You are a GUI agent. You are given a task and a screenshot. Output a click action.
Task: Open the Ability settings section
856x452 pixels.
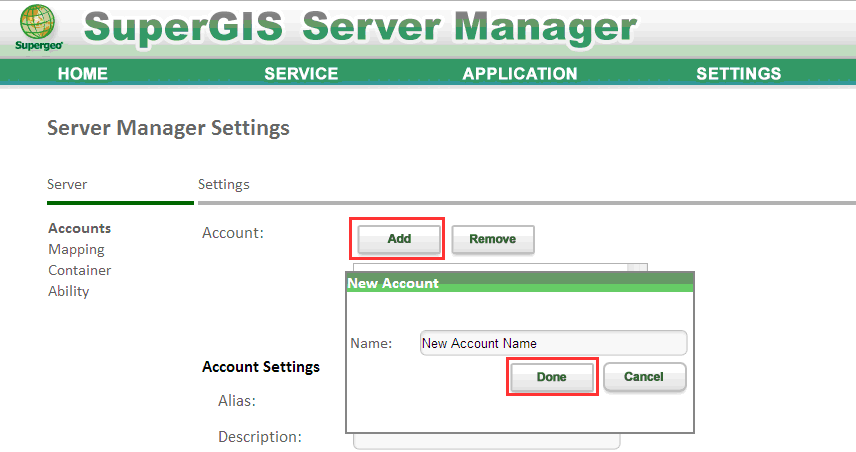[x=68, y=292]
